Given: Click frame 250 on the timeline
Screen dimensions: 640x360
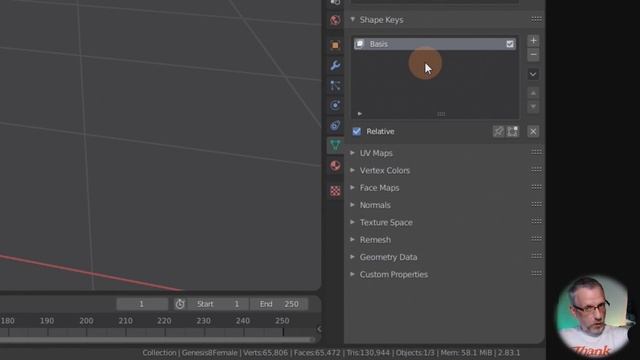Looking at the screenshot, I should coord(282,321).
